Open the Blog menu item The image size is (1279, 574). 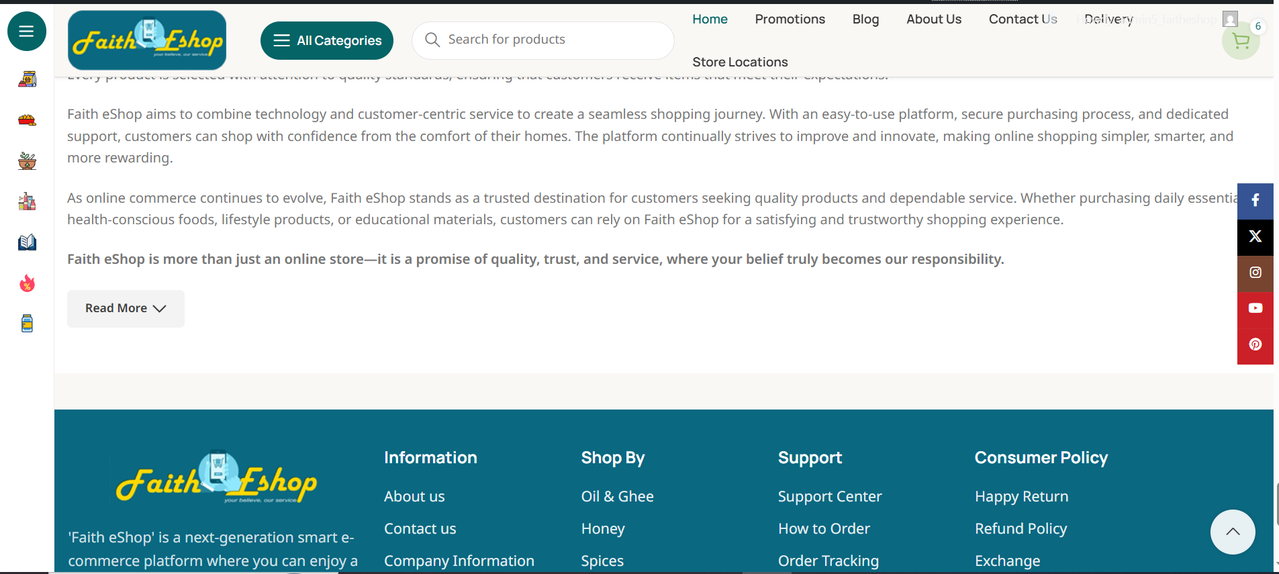[866, 19]
